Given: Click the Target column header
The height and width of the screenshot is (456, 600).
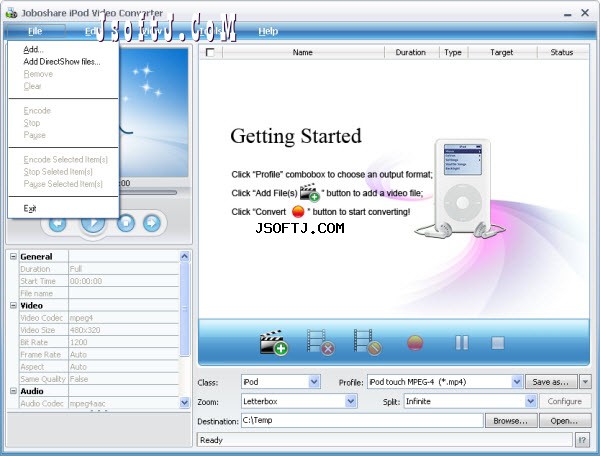Looking at the screenshot, I should (502, 52).
